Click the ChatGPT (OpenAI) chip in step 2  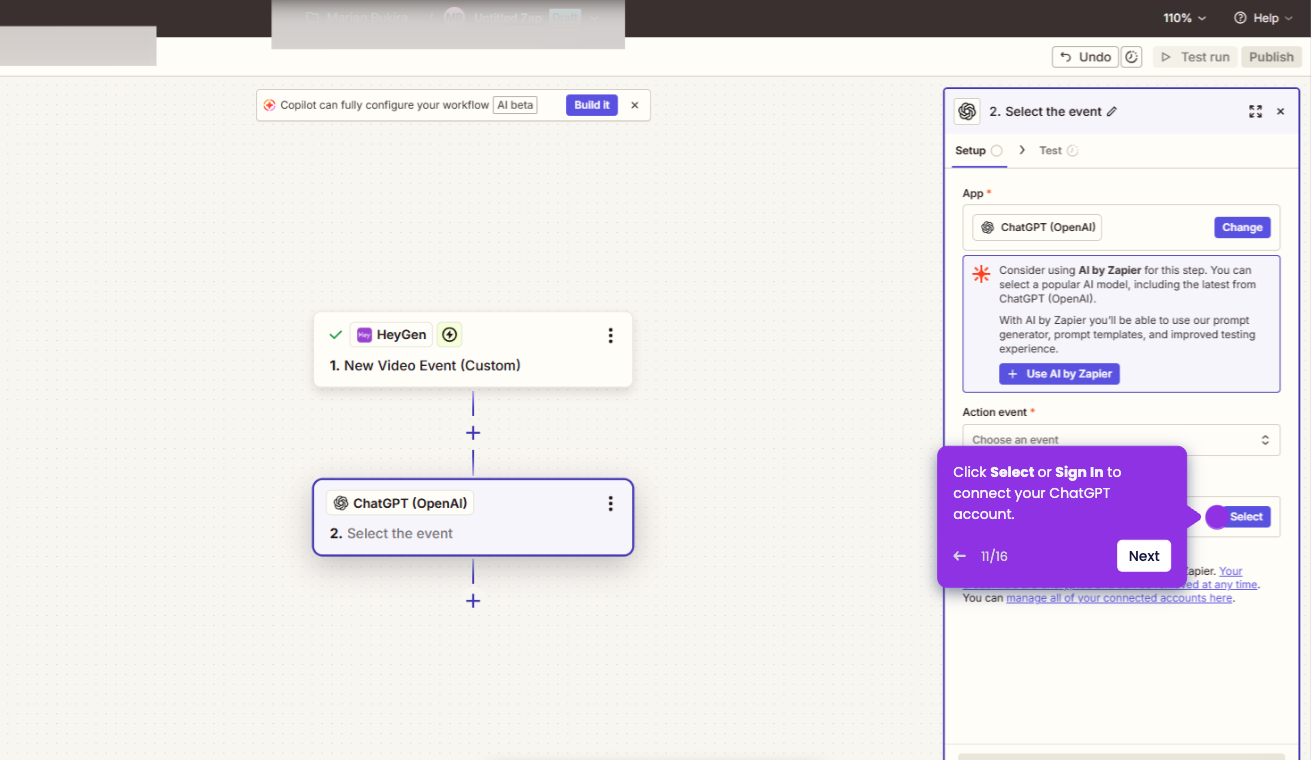pos(400,503)
